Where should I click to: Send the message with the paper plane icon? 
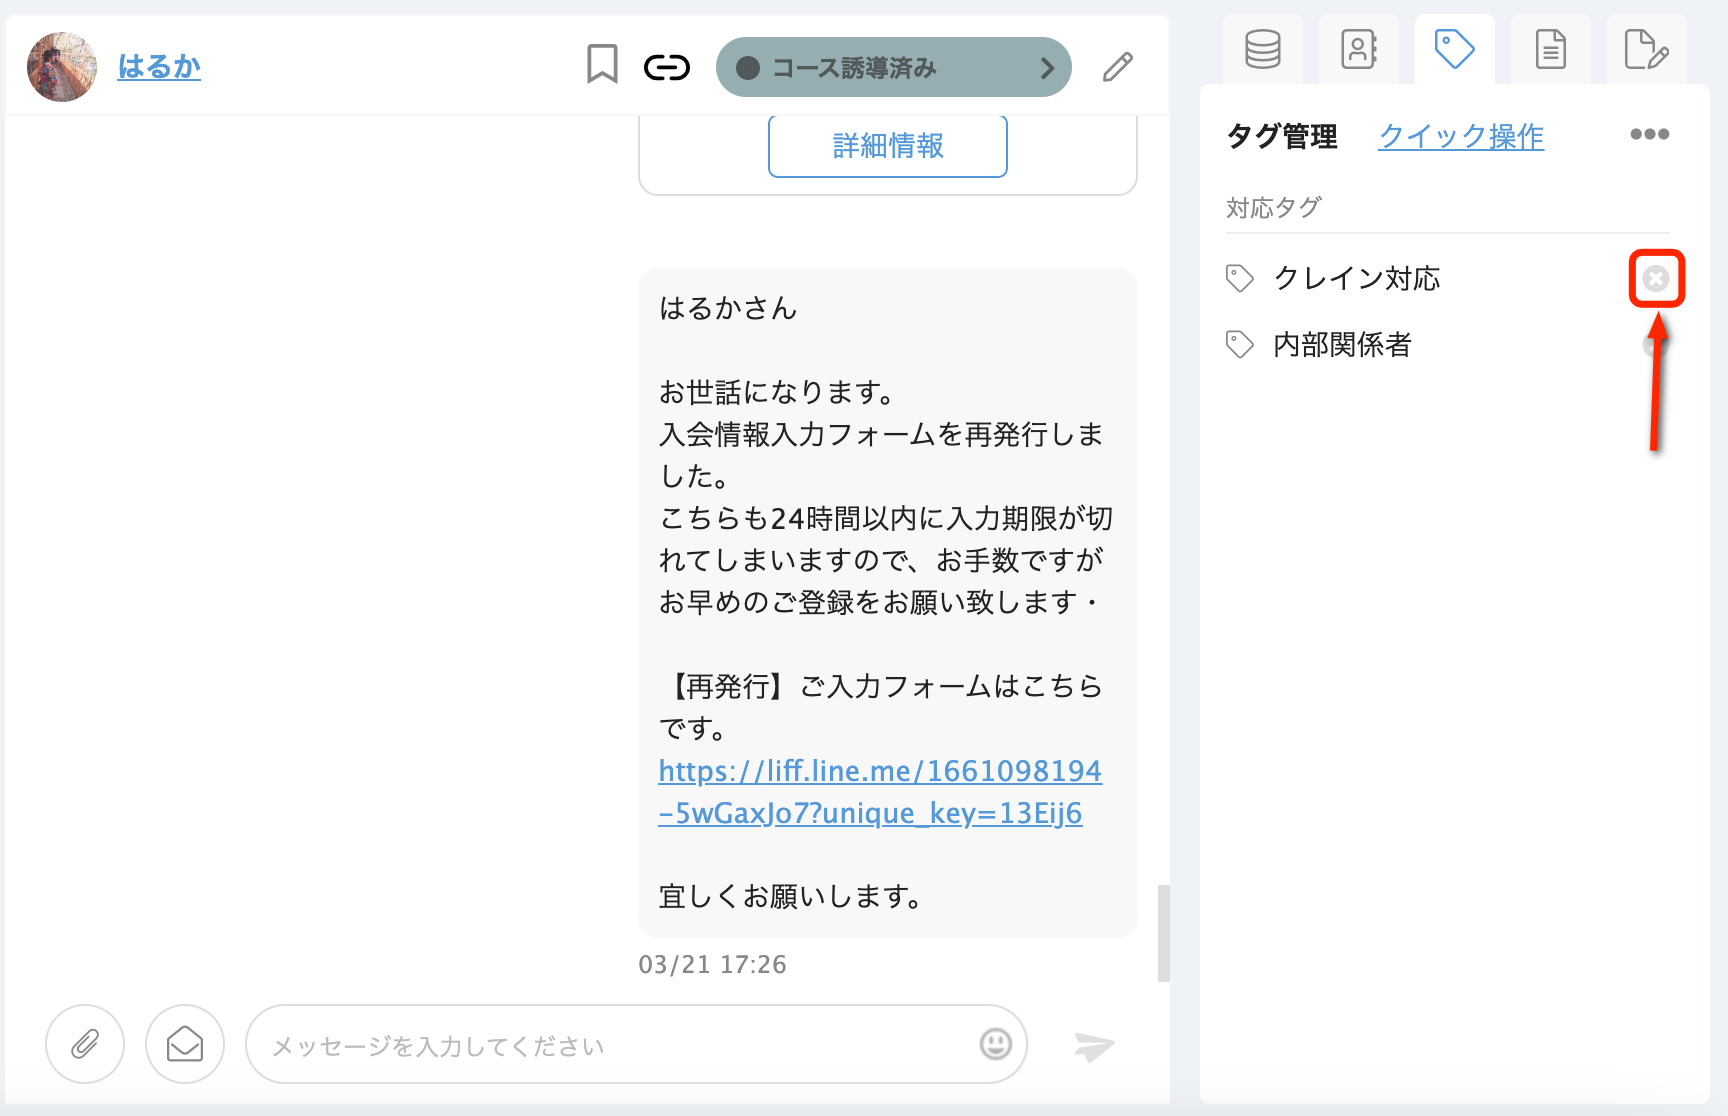(1092, 1046)
